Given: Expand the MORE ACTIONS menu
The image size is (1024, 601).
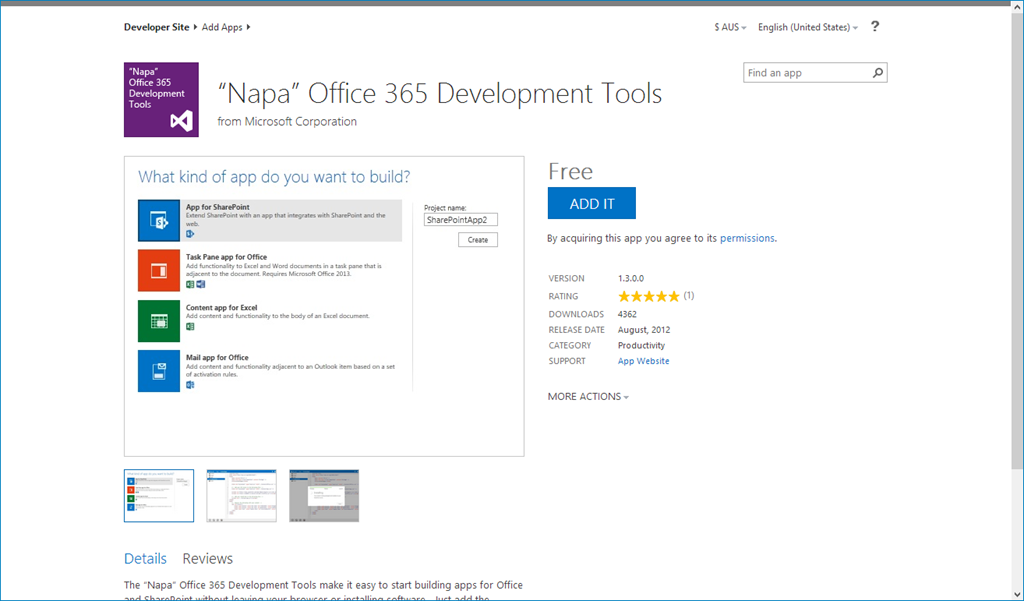Looking at the screenshot, I should [x=588, y=397].
